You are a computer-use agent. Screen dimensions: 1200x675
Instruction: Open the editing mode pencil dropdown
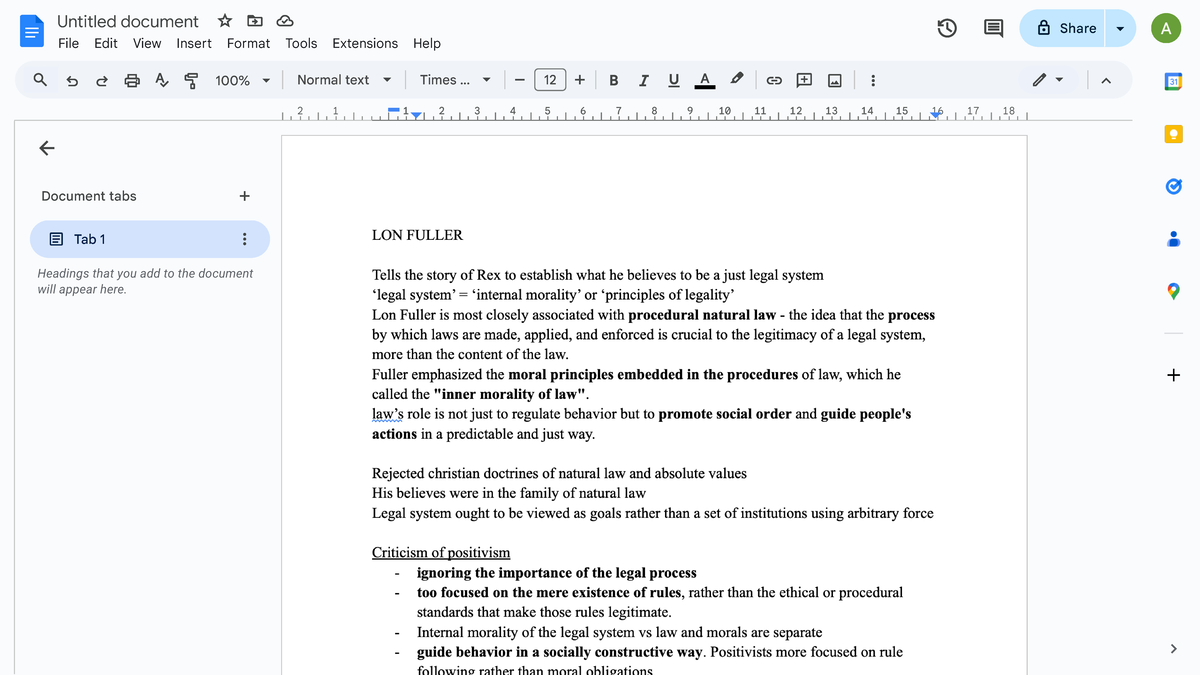pos(1048,80)
